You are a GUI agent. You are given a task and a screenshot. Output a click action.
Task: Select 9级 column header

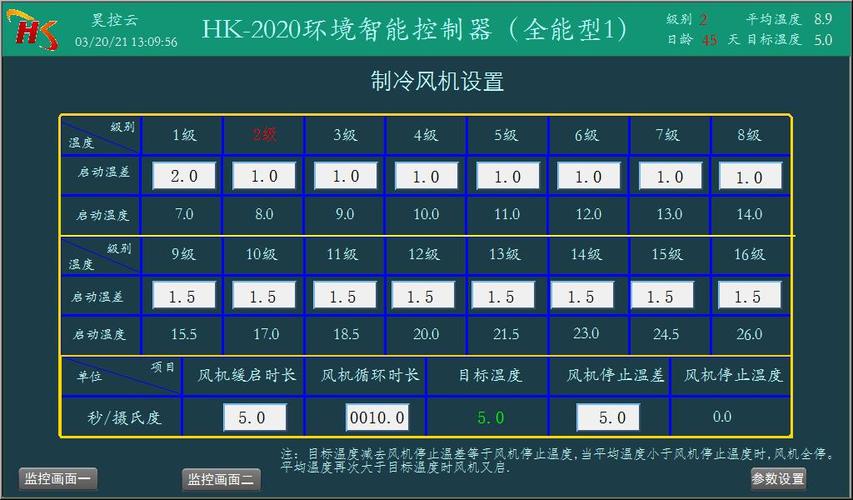click(x=183, y=254)
